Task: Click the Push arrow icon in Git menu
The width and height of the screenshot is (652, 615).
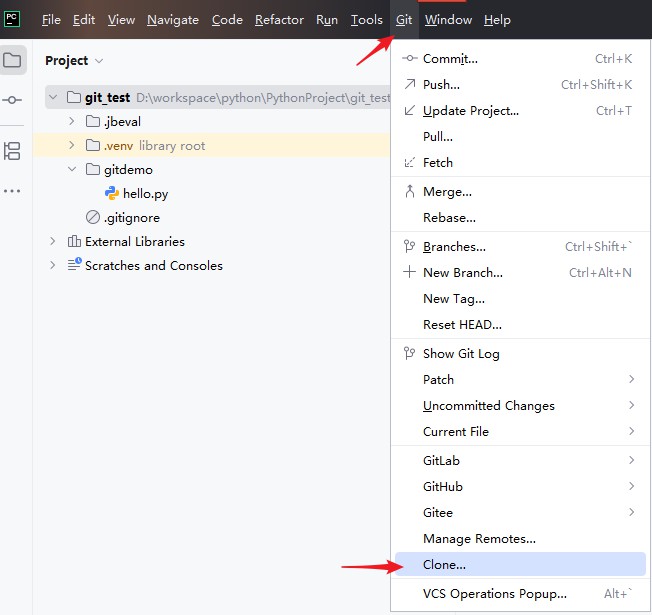Action: tap(410, 84)
